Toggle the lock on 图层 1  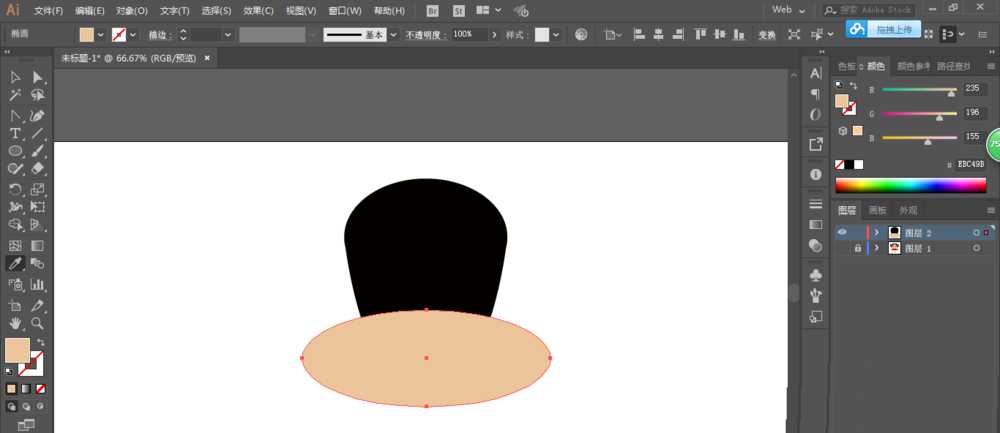857,248
